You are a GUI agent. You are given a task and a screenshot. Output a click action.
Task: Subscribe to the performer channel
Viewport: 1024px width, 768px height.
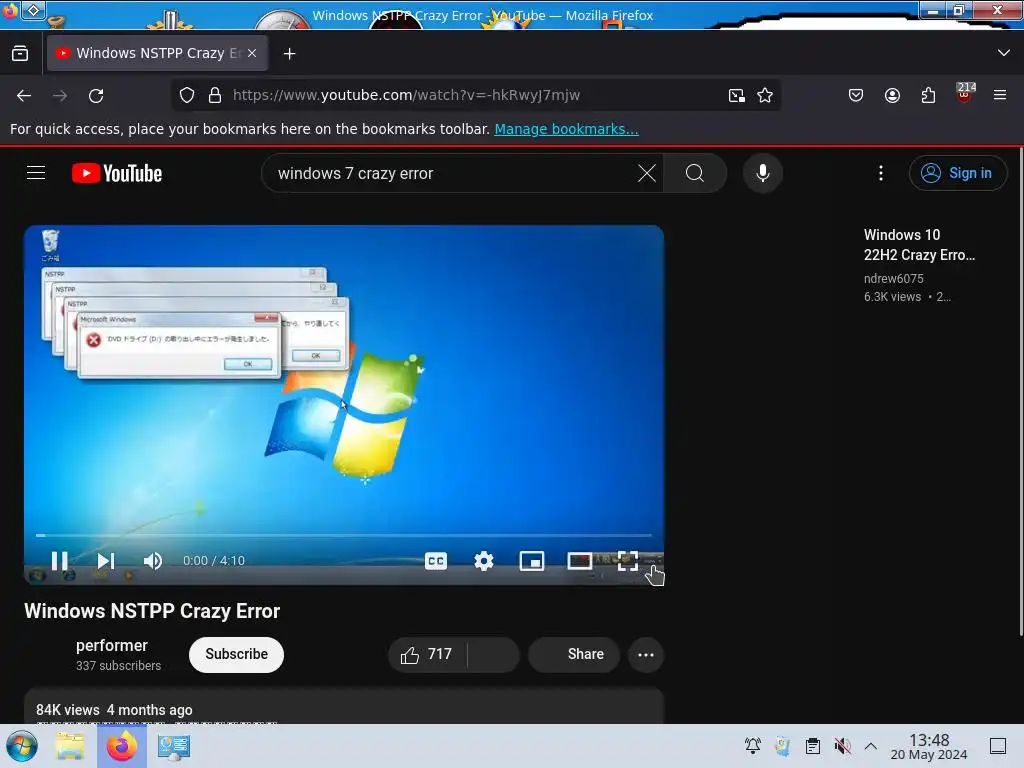pyautogui.click(x=236, y=654)
